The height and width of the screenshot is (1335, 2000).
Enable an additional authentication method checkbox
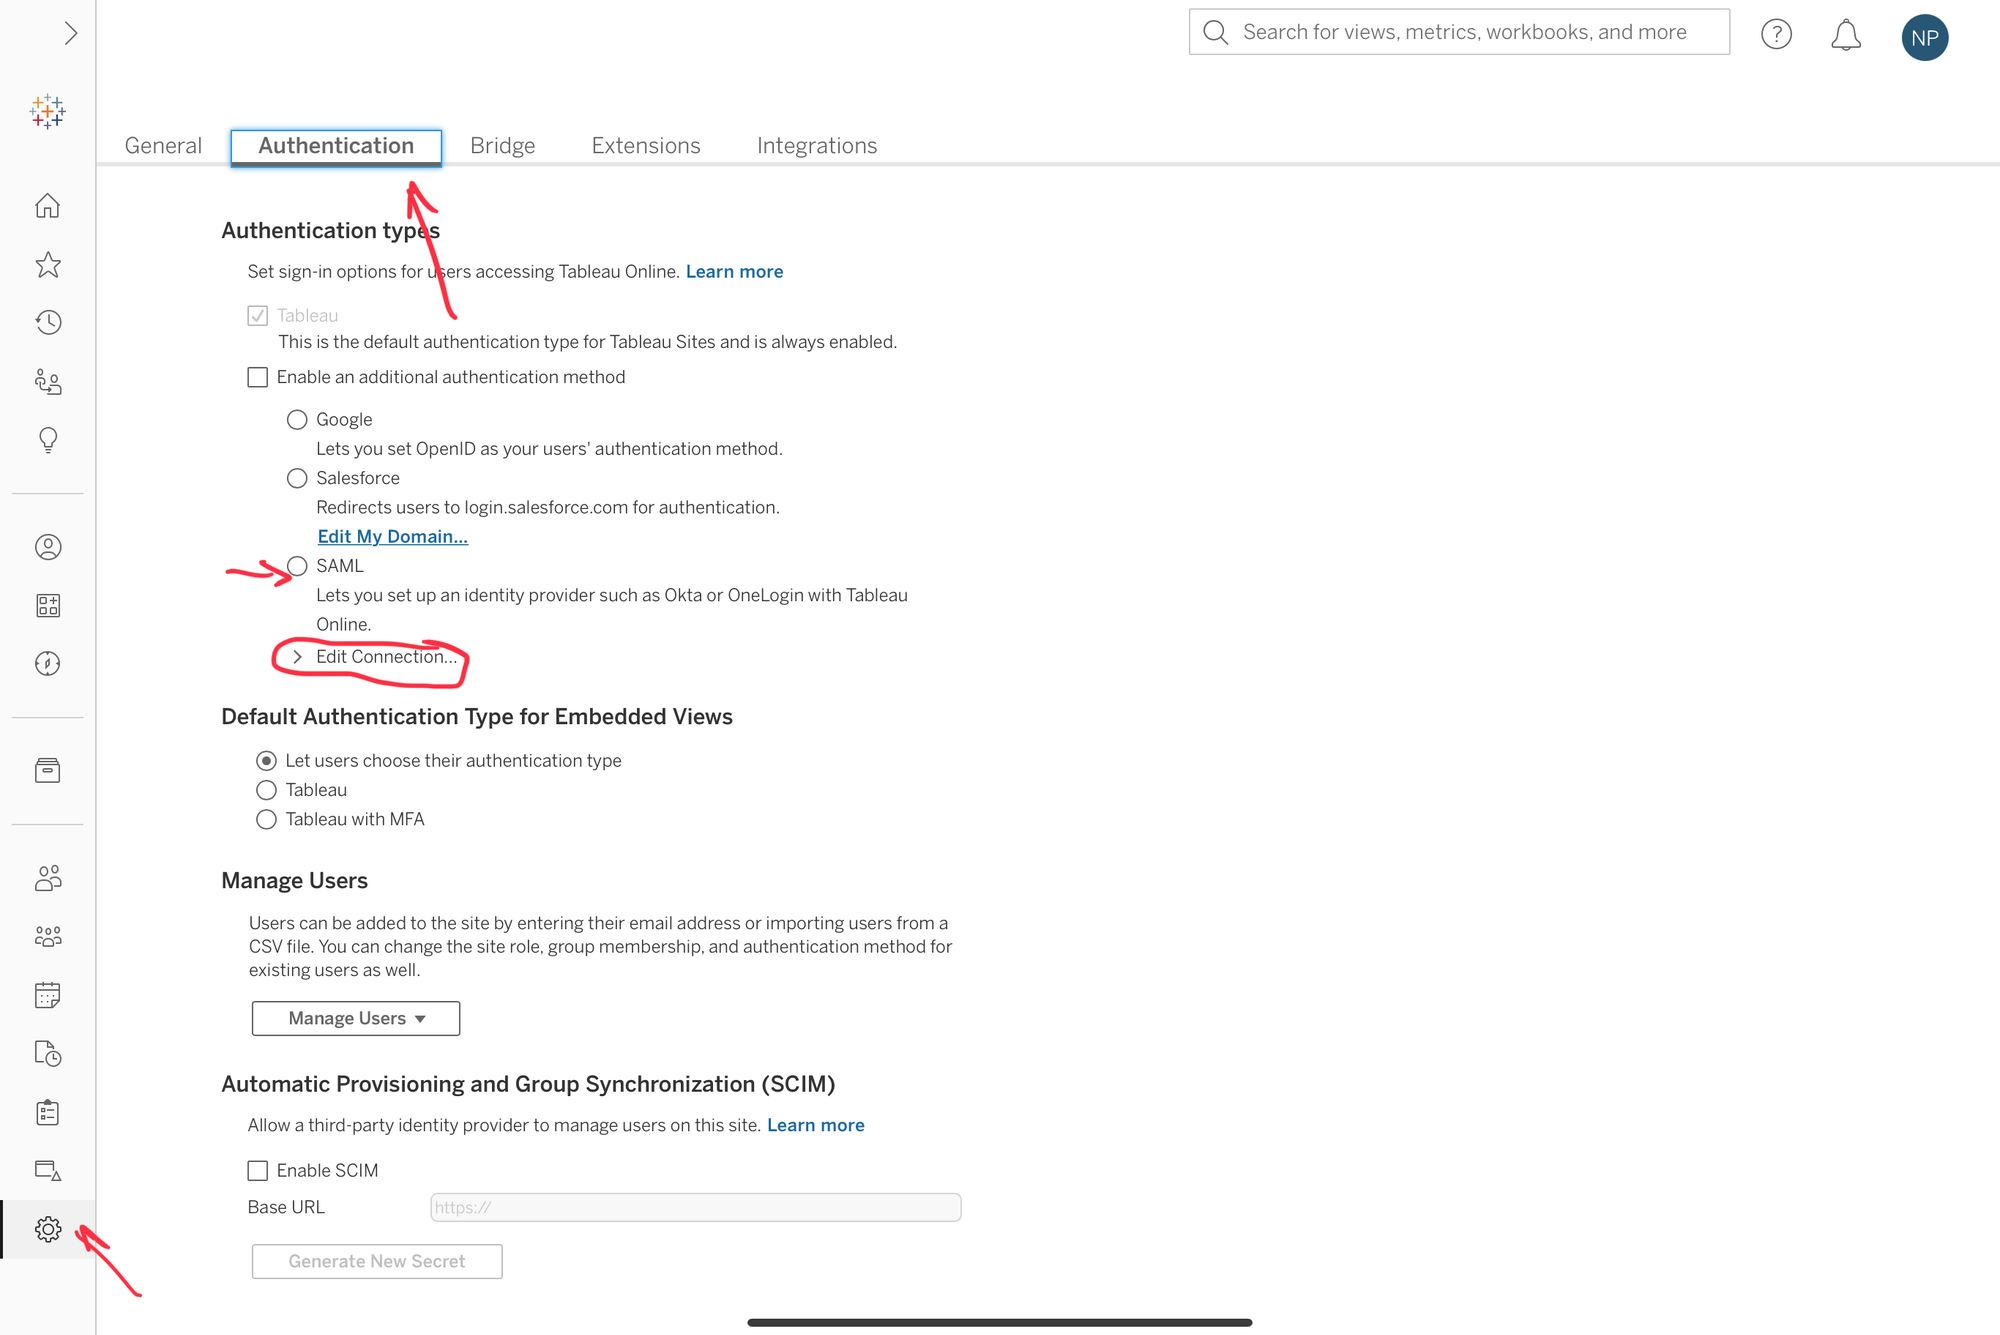pyautogui.click(x=258, y=377)
